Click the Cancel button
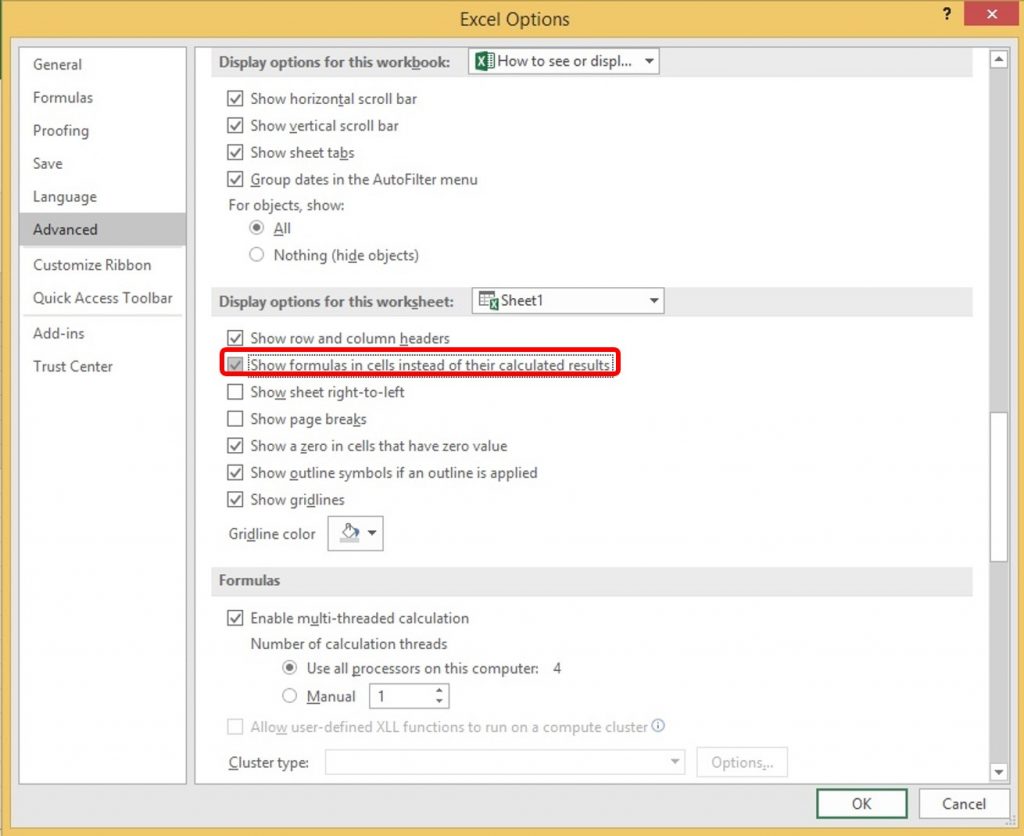The height and width of the screenshot is (836, 1024). (963, 803)
